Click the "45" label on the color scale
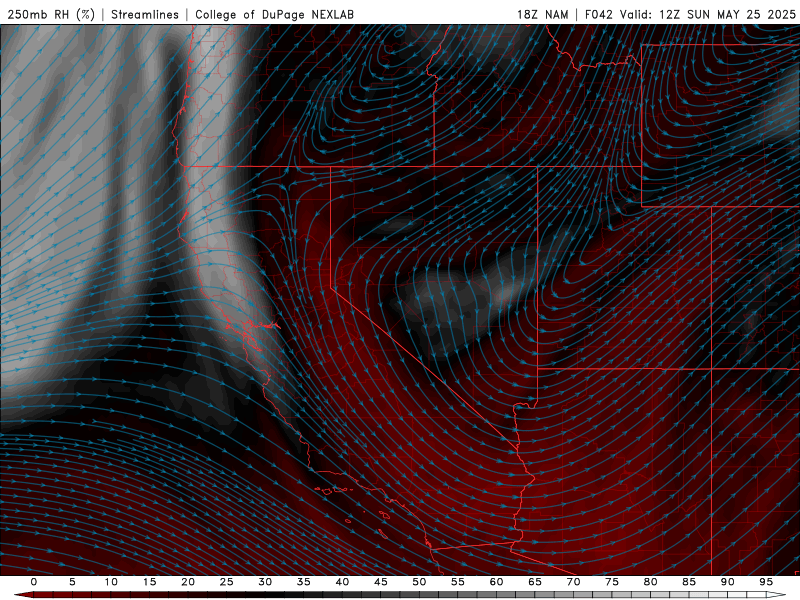The image size is (800, 600). click(381, 582)
